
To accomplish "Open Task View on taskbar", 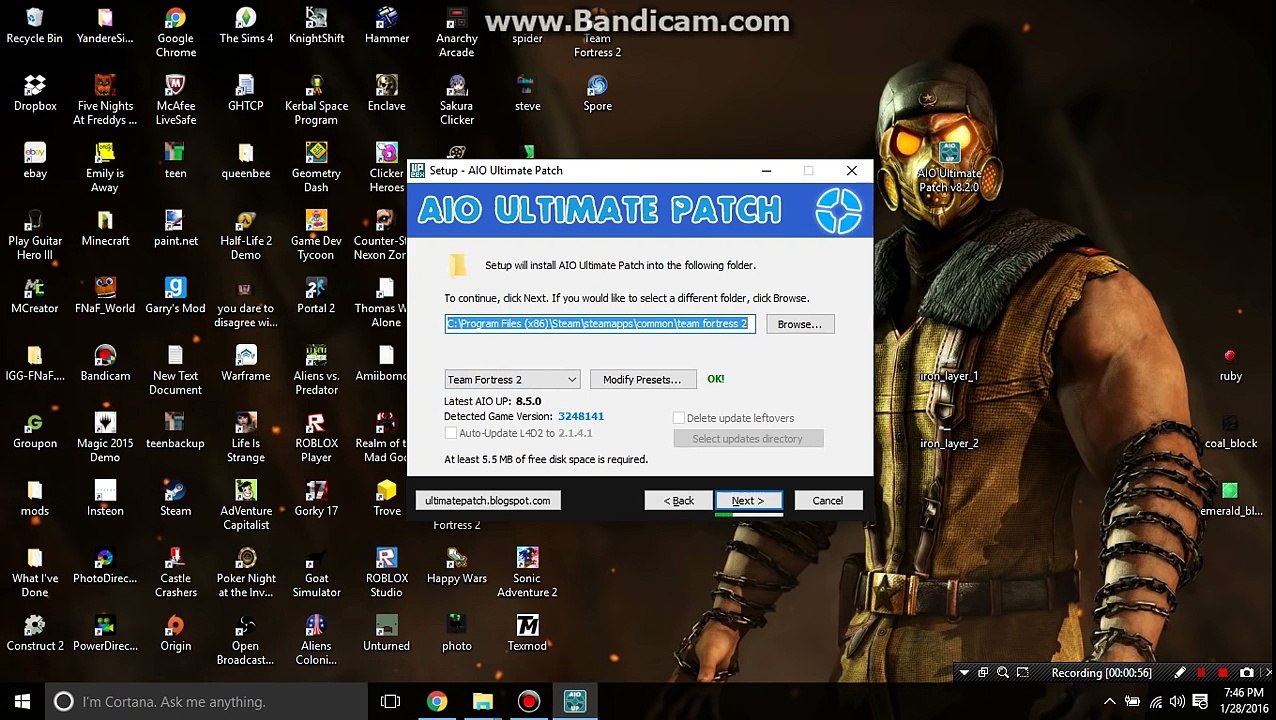I will coord(390,702).
